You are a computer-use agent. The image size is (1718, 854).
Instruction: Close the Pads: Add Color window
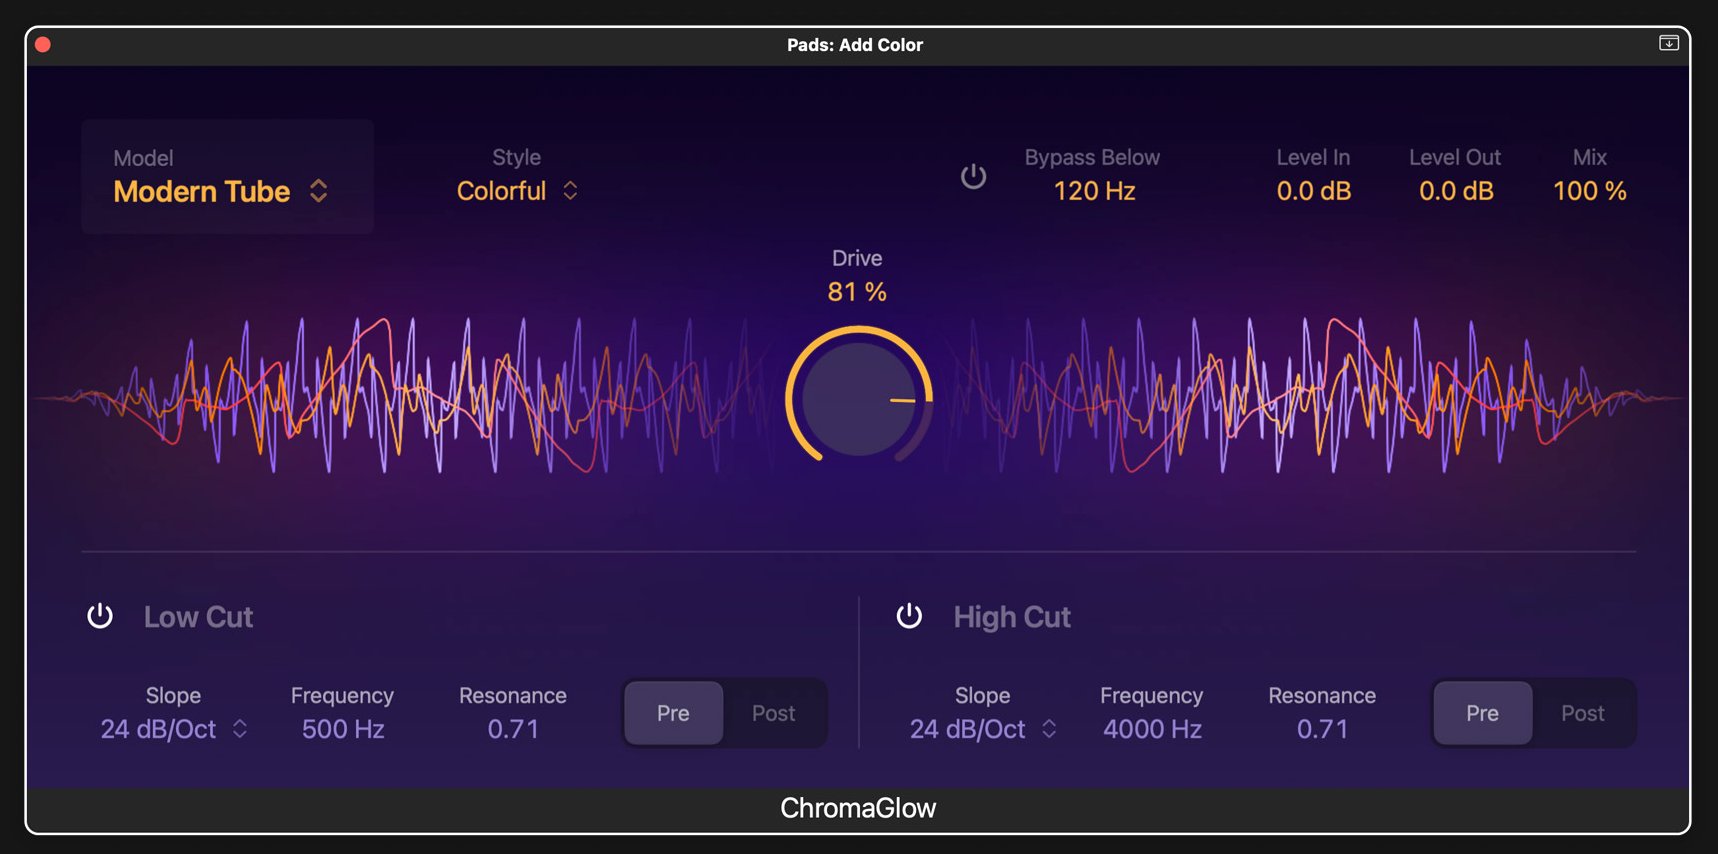click(43, 44)
